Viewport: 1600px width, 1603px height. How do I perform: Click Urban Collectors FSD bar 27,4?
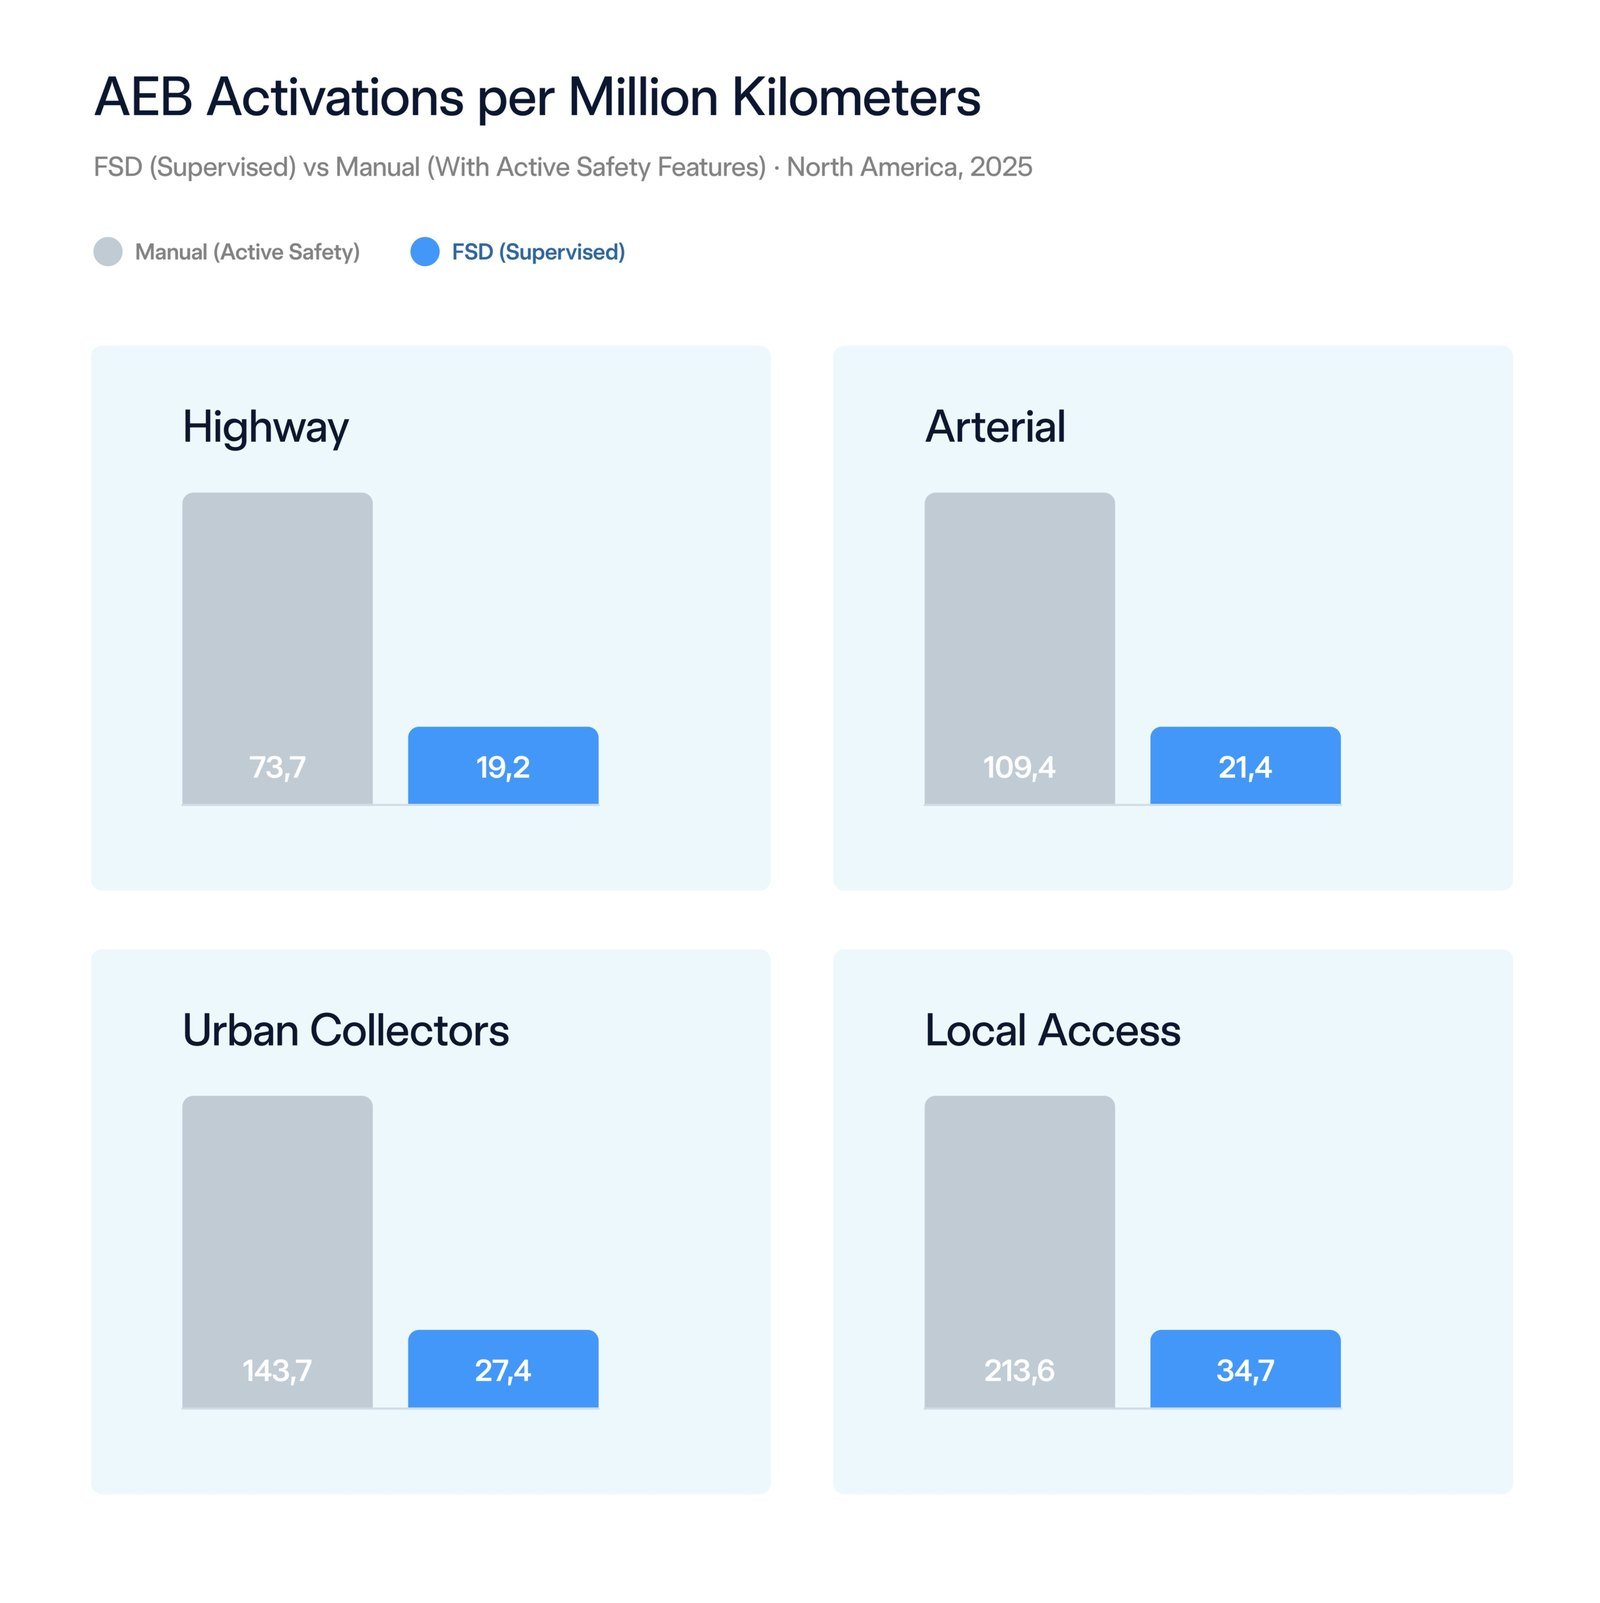point(503,1368)
